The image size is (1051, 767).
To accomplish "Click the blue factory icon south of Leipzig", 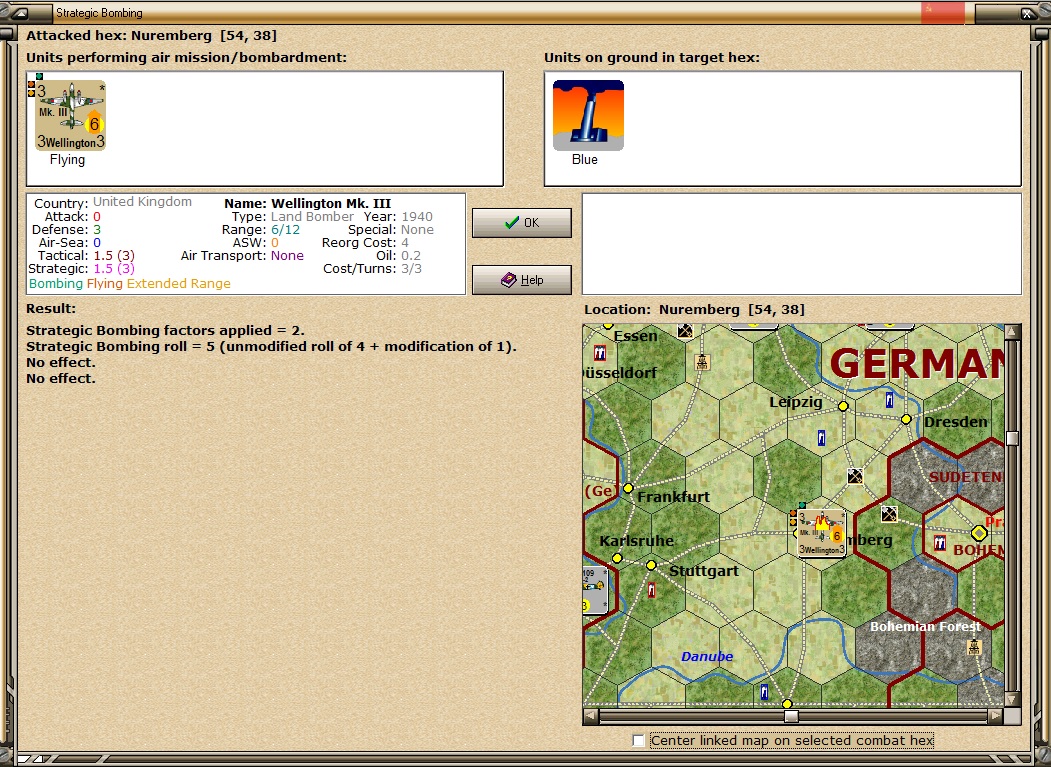I will (821, 438).
